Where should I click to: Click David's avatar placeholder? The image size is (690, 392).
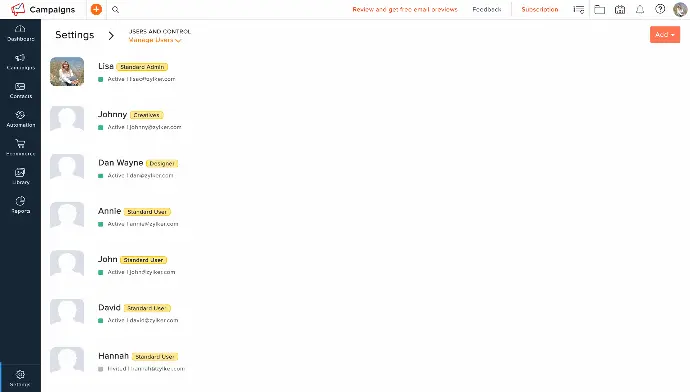67,312
